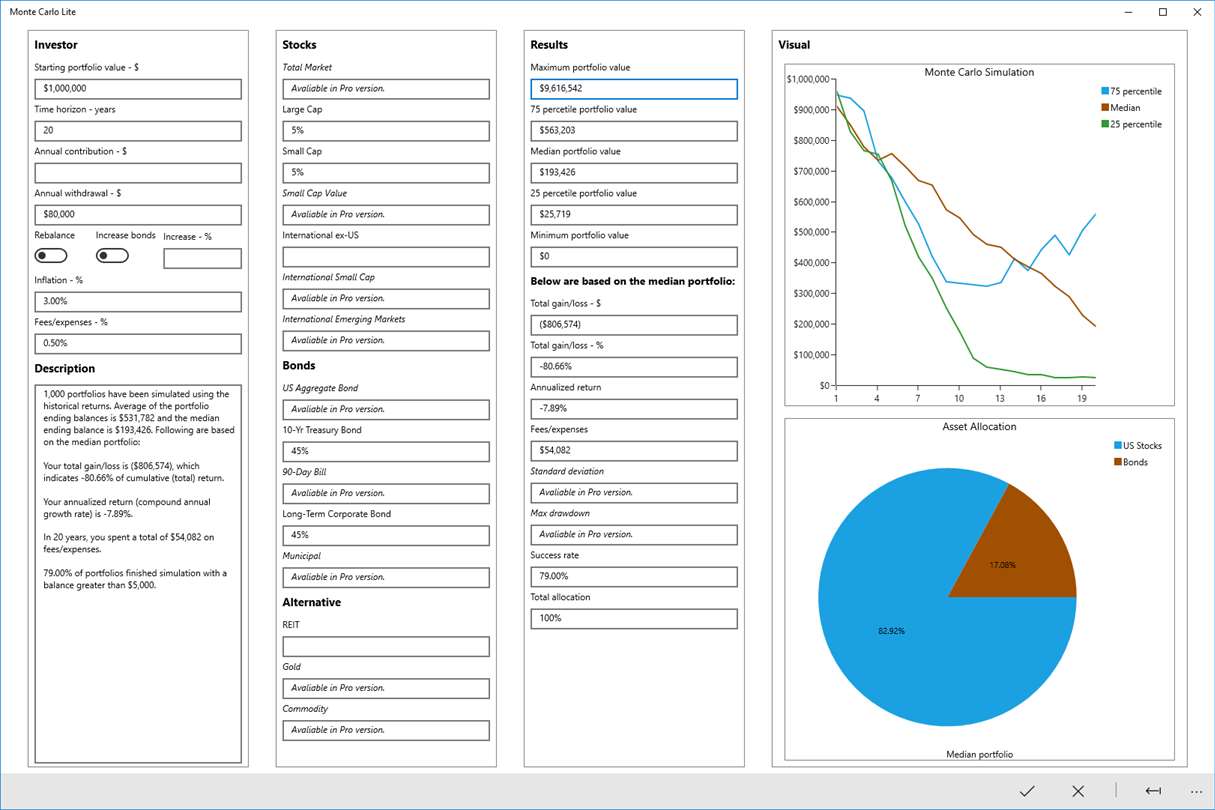
Task: Click the Increase percent input field
Action: (203, 259)
